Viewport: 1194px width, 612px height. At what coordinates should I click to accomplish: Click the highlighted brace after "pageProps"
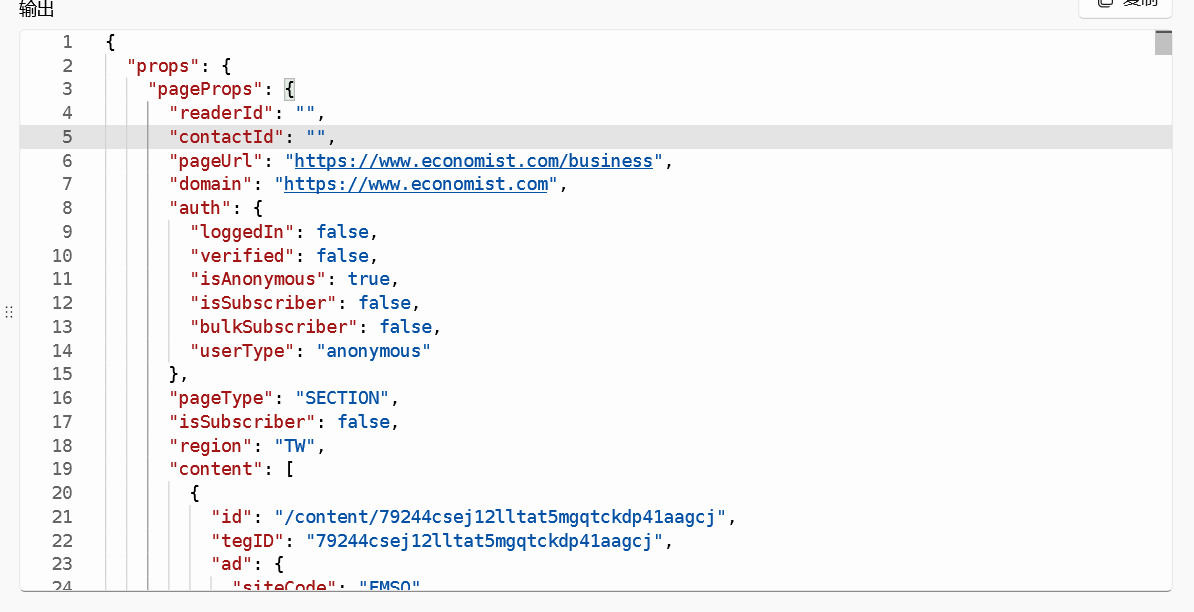[x=290, y=90]
